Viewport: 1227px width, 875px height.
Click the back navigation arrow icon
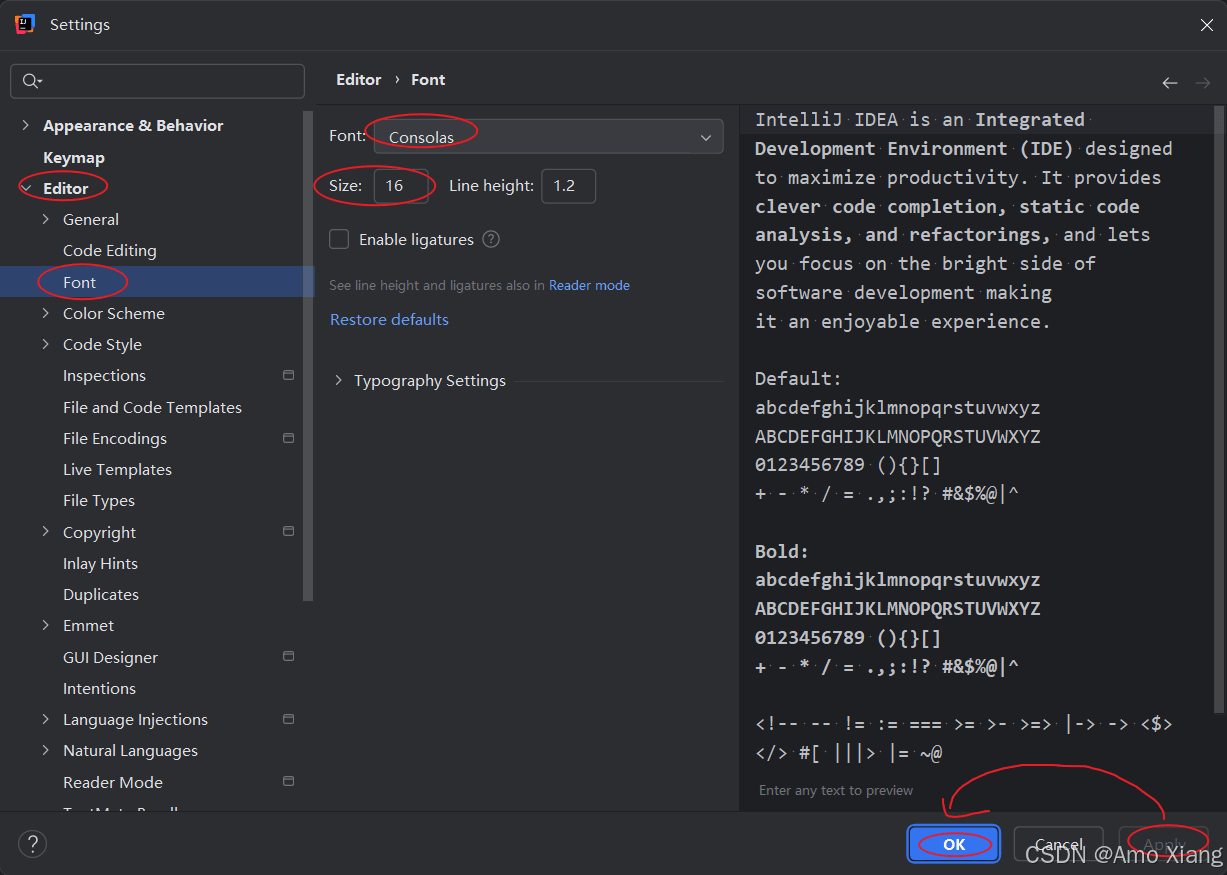pyautogui.click(x=1169, y=82)
